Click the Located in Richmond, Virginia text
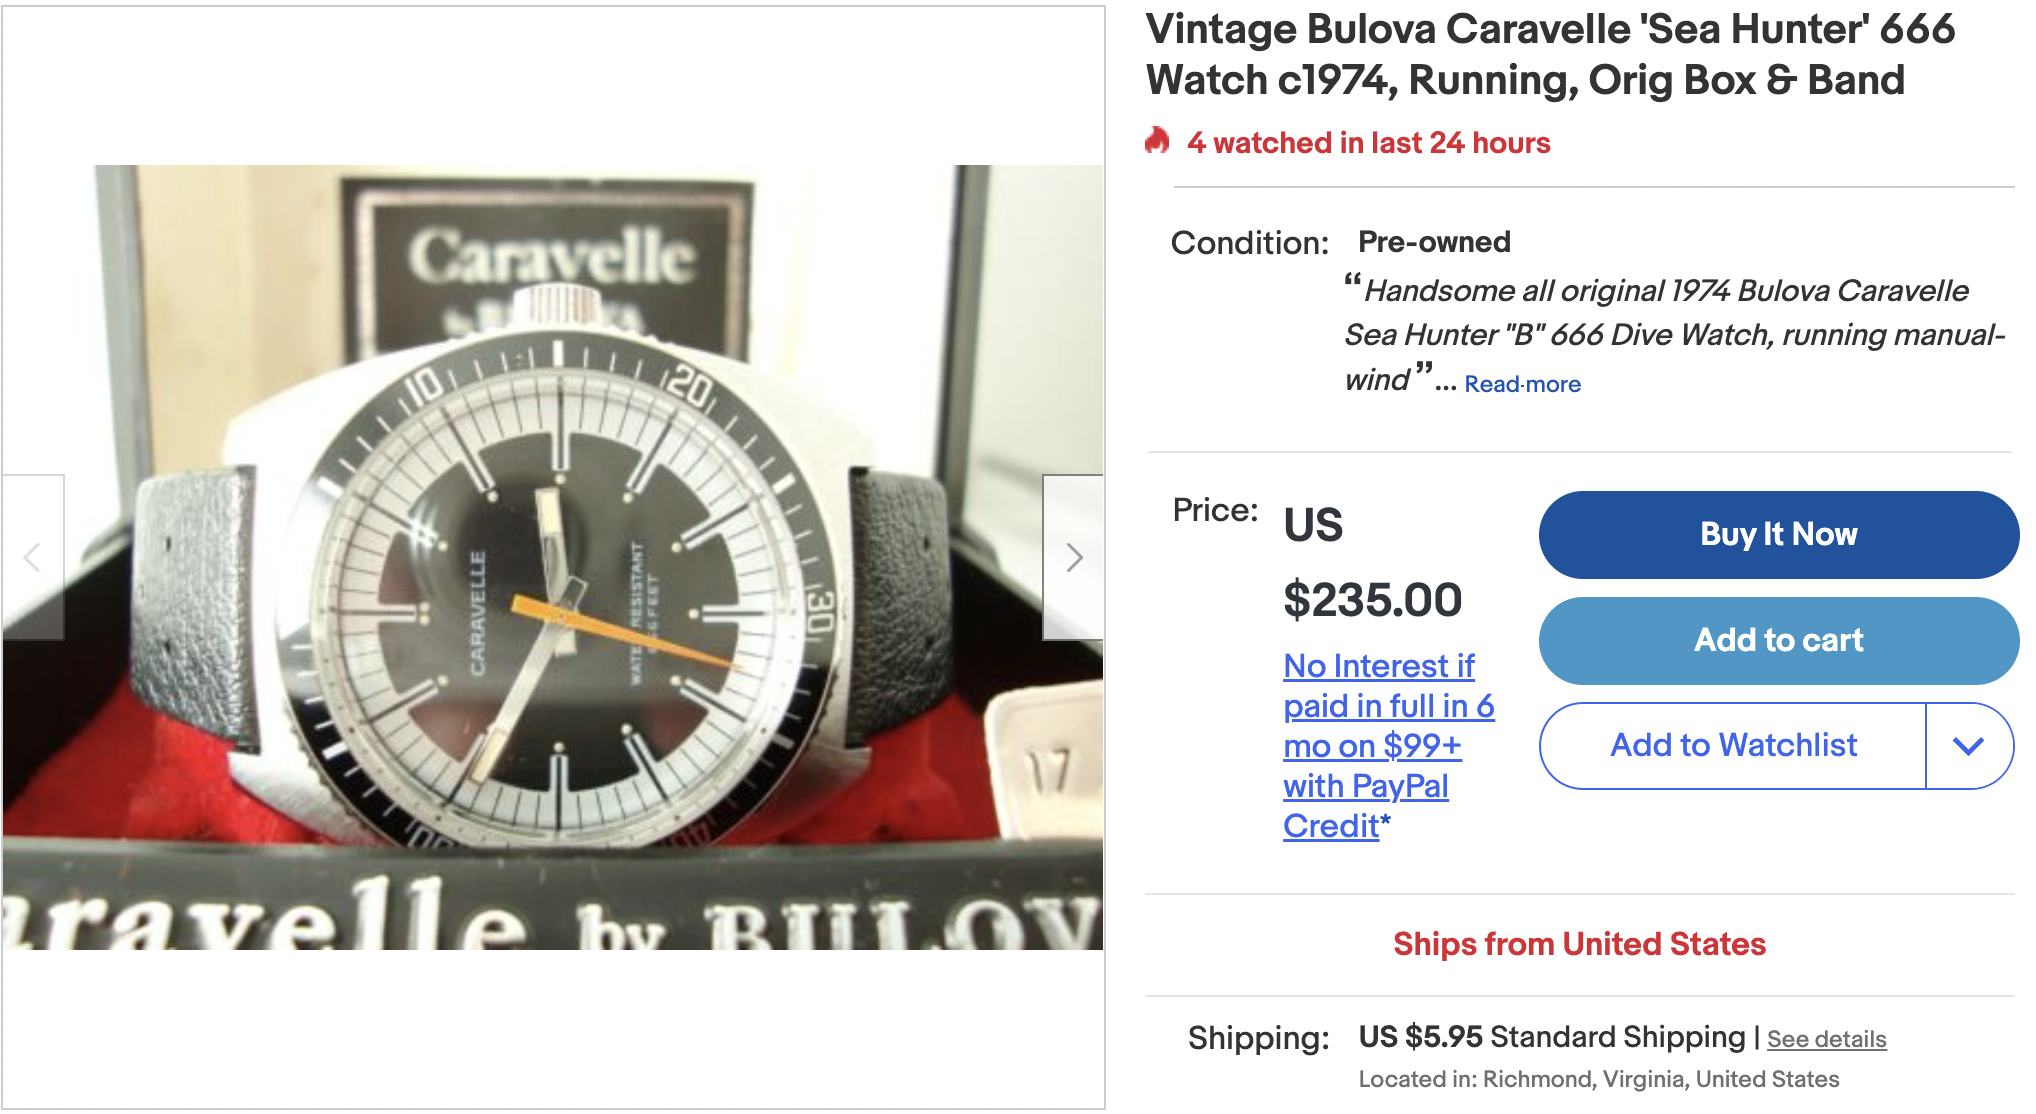2036x1114 pixels. point(1598,1080)
